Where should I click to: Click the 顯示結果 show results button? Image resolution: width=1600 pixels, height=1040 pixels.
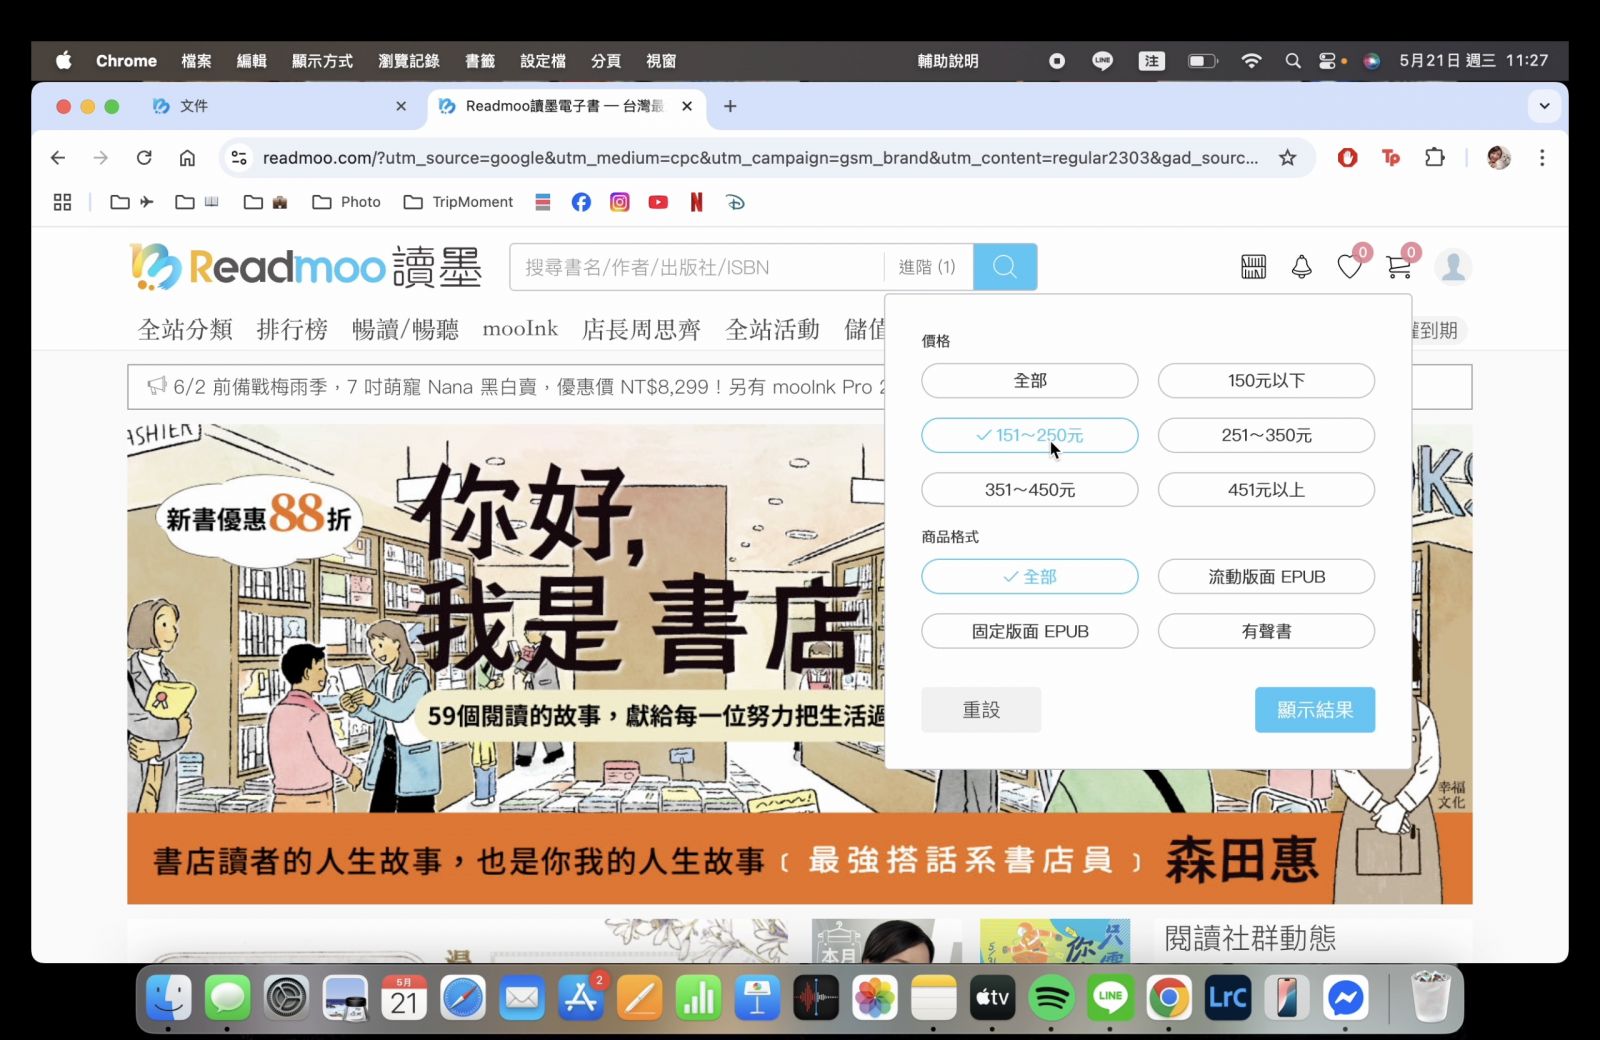[1315, 710]
